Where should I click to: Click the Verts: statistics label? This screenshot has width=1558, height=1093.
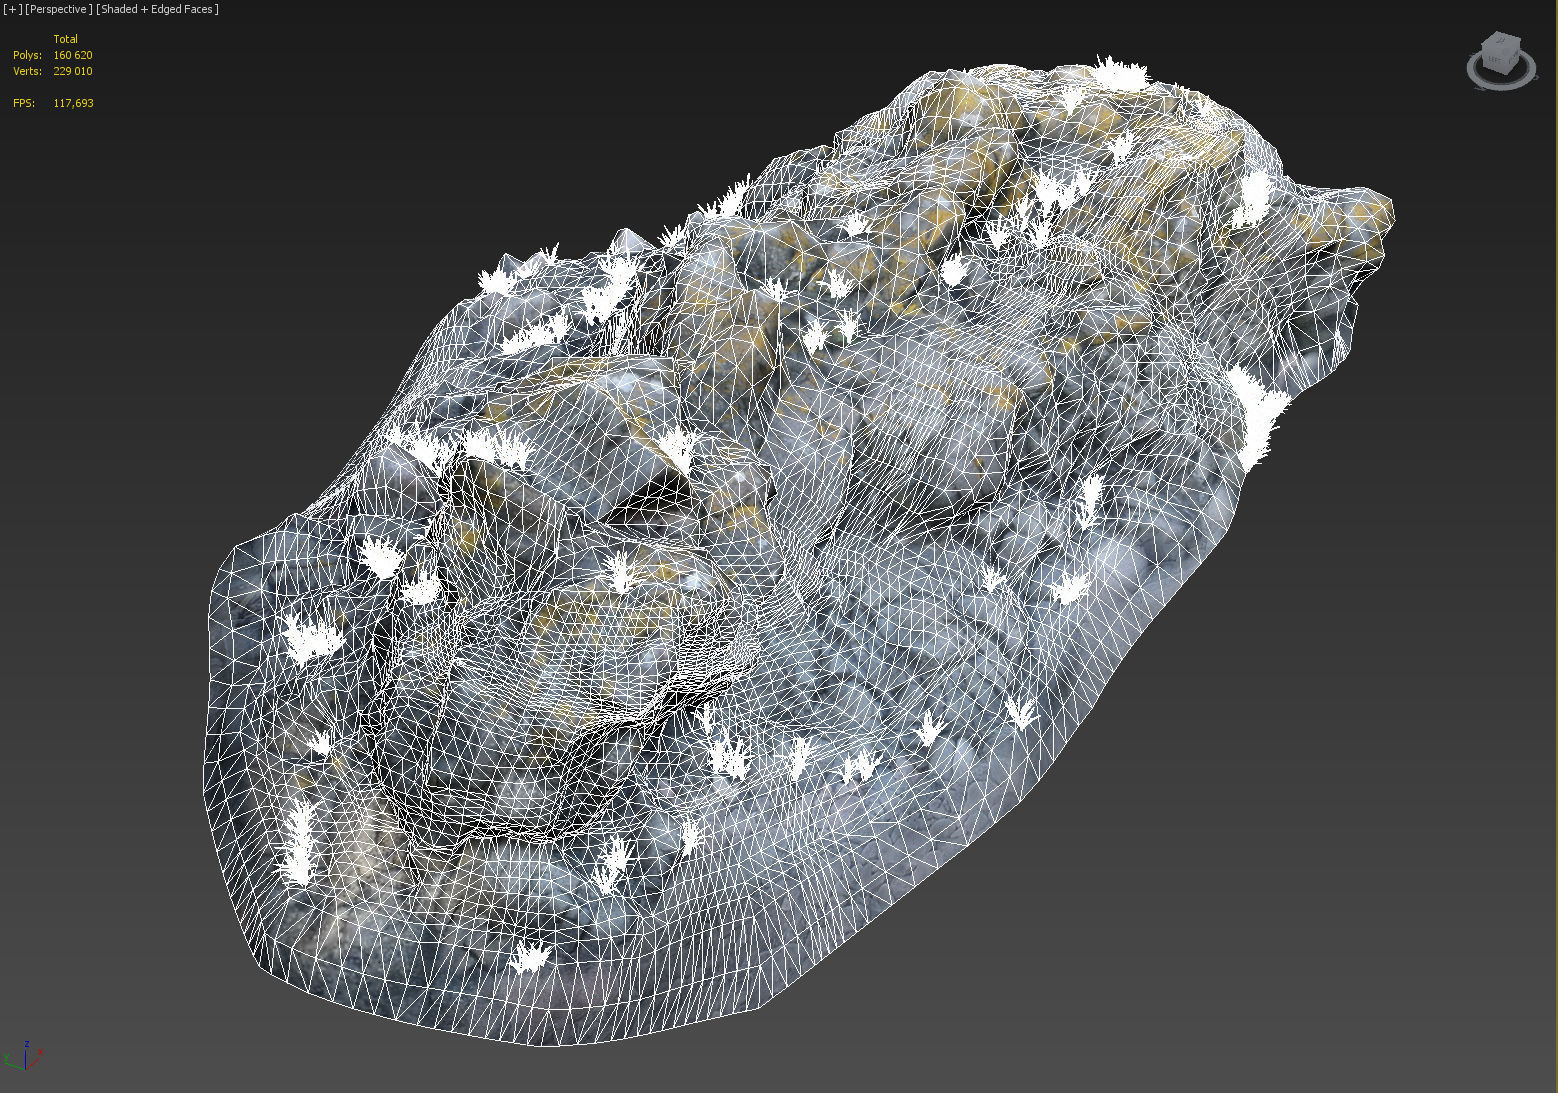27,71
